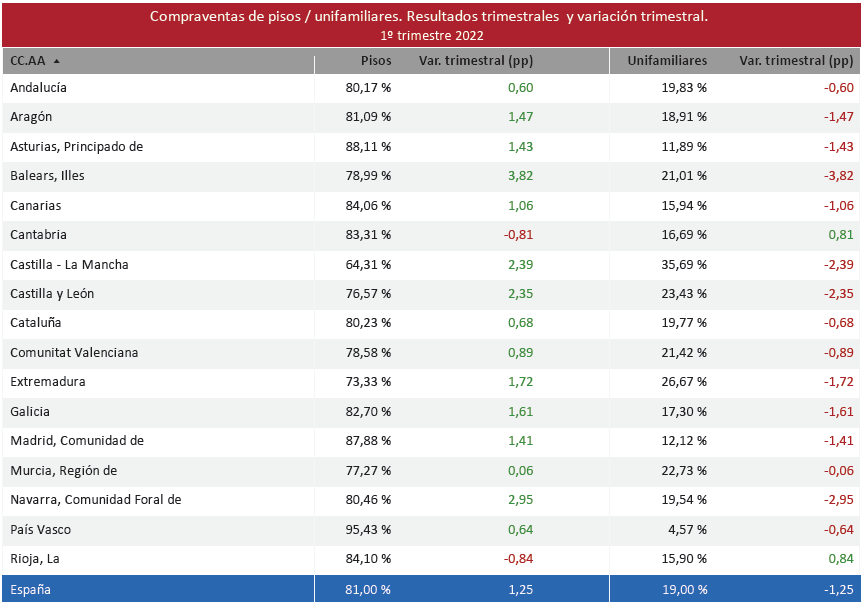Click the Madrid, Comunidad de row

[77, 441]
